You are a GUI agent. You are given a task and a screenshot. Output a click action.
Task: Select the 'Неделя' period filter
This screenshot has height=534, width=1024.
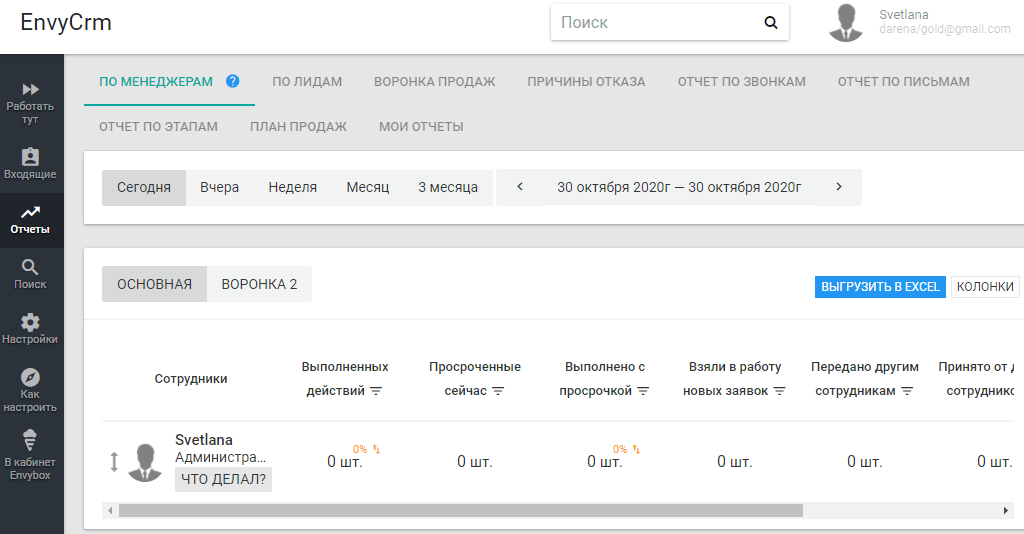click(x=292, y=187)
